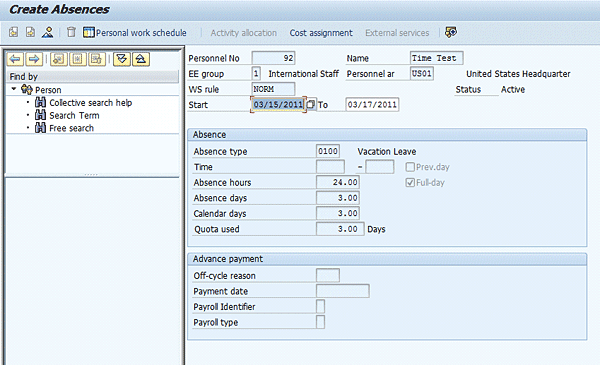Click the expand-all double down arrow icon
This screenshot has height=365, width=600.
pyautogui.click(x=122, y=59)
